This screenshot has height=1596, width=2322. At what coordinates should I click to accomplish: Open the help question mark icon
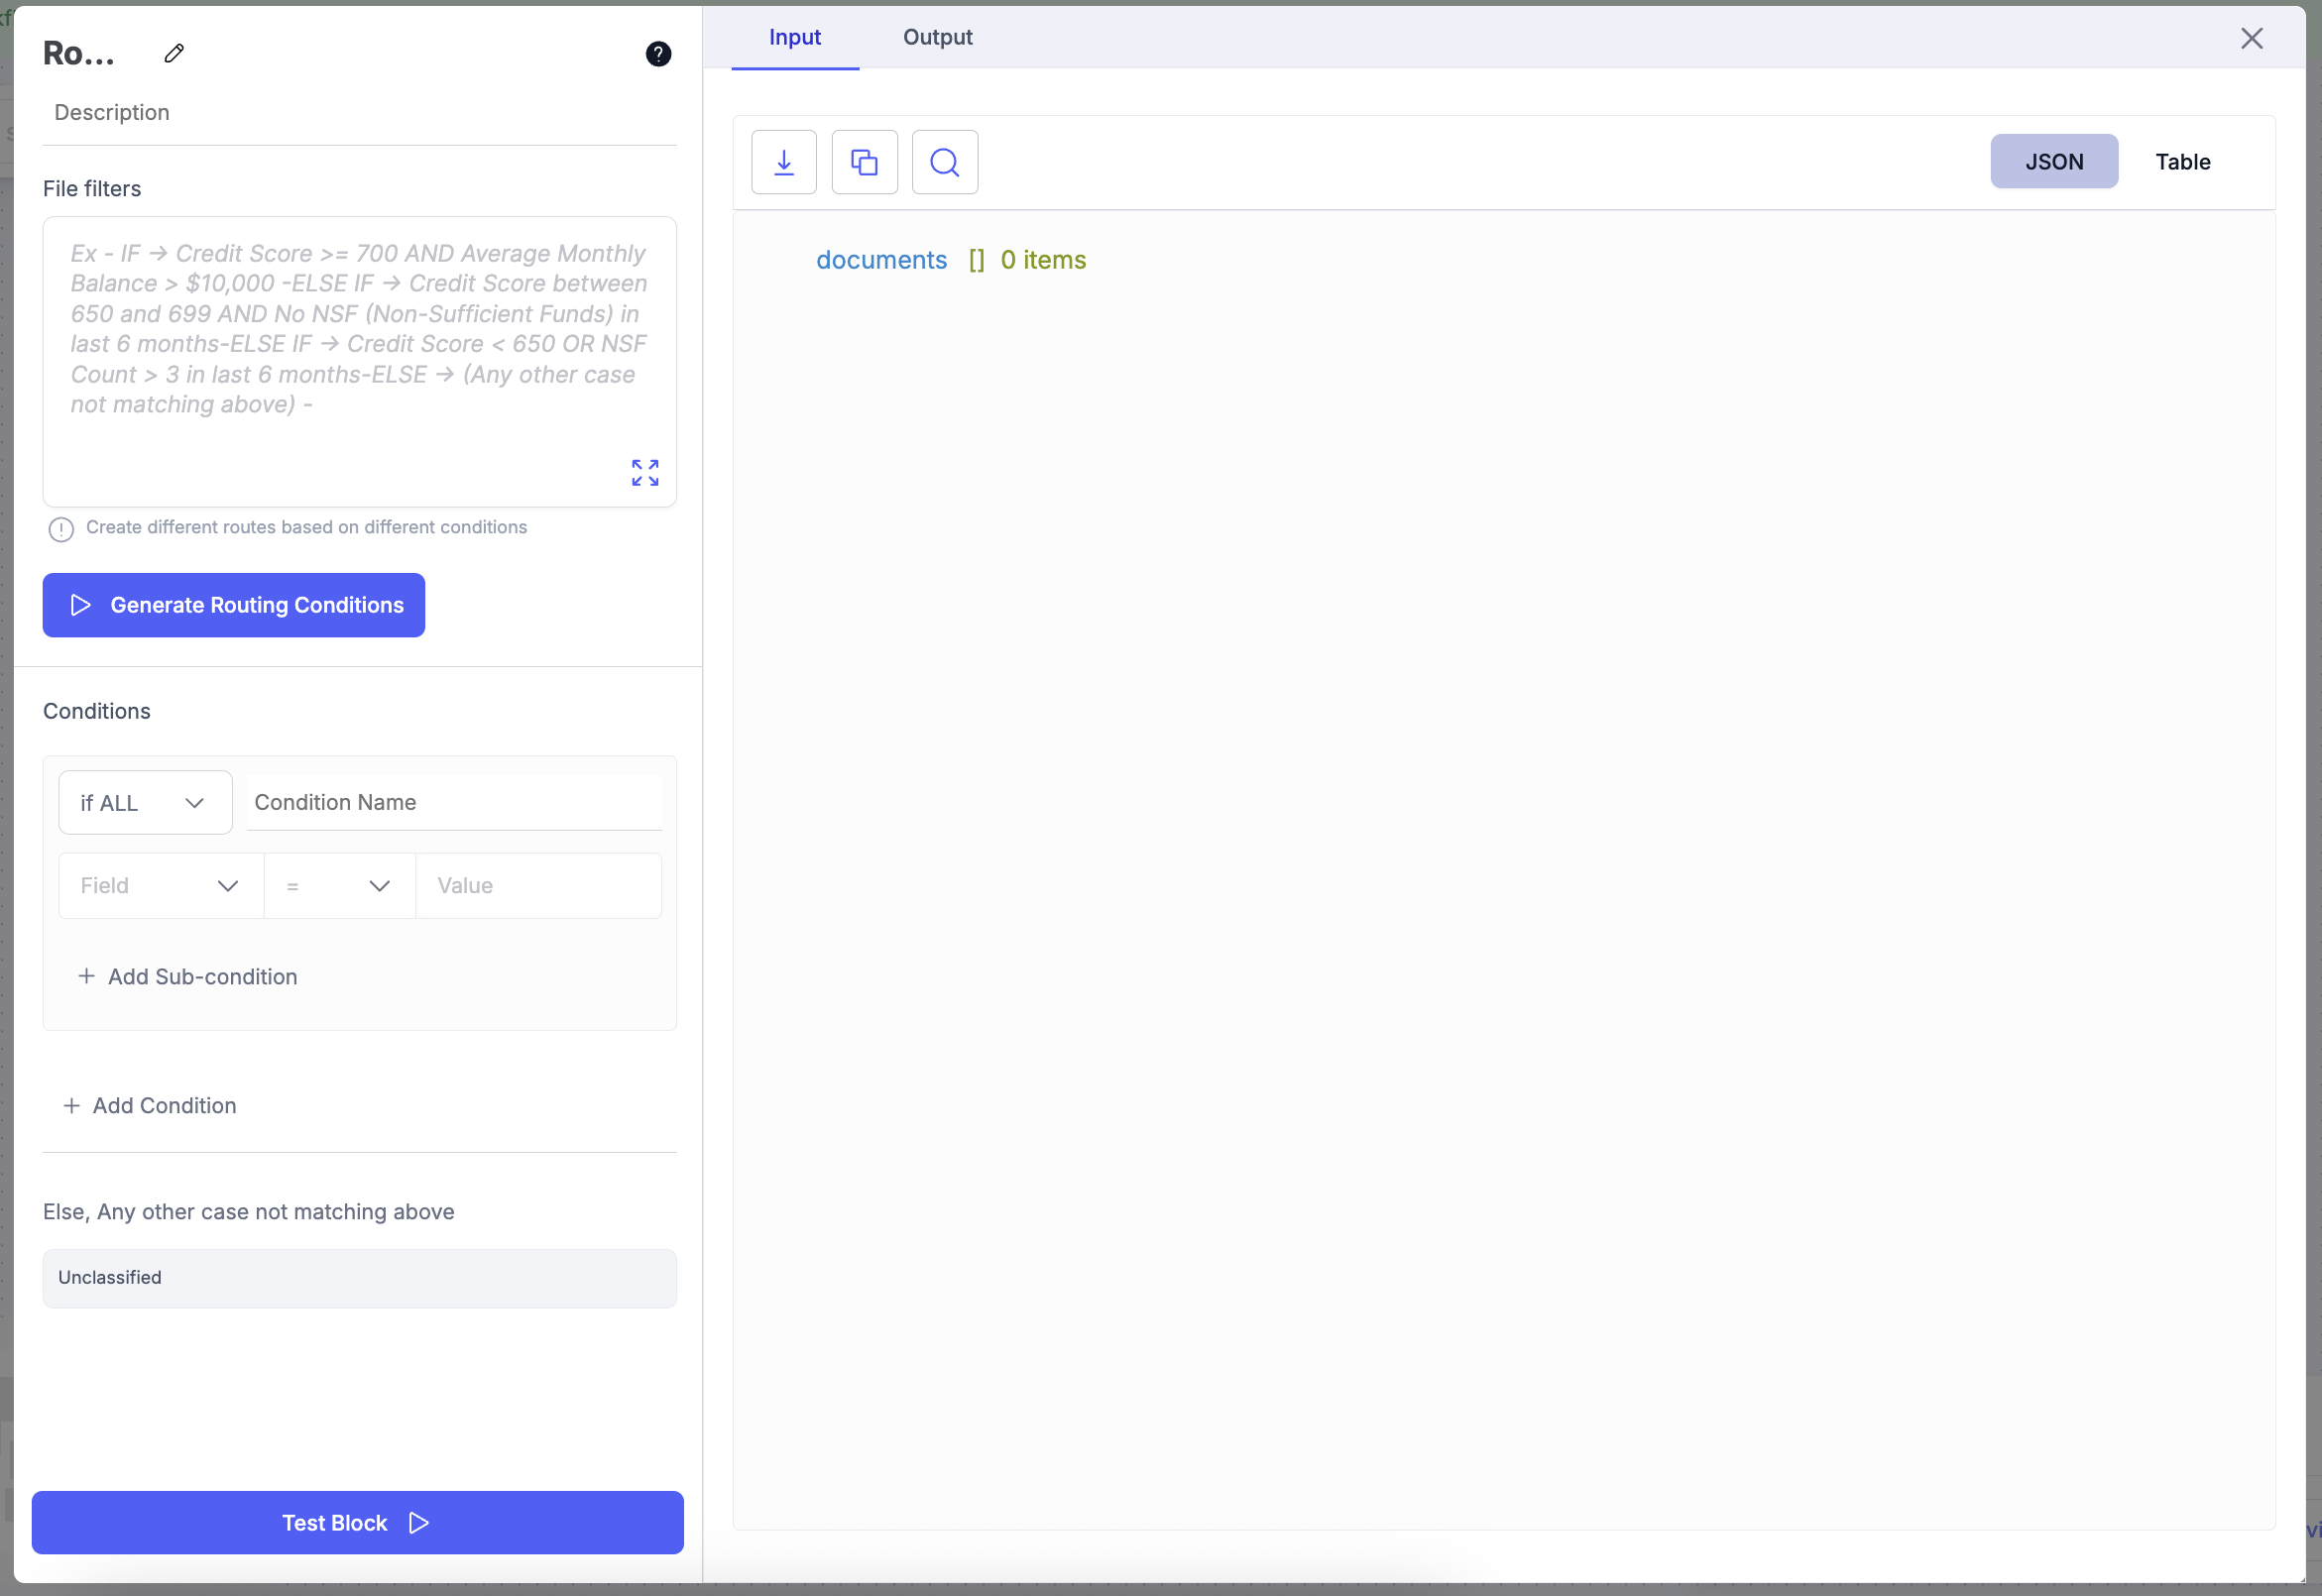click(658, 53)
